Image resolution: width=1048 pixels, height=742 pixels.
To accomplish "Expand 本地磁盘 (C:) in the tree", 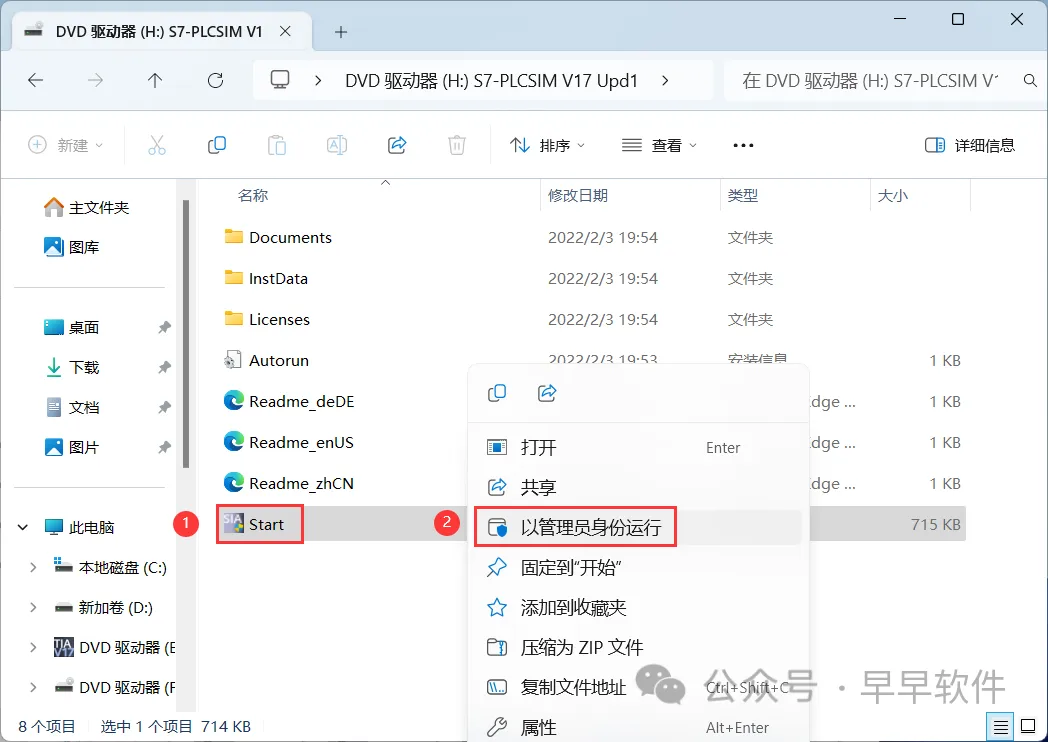I will 33,568.
